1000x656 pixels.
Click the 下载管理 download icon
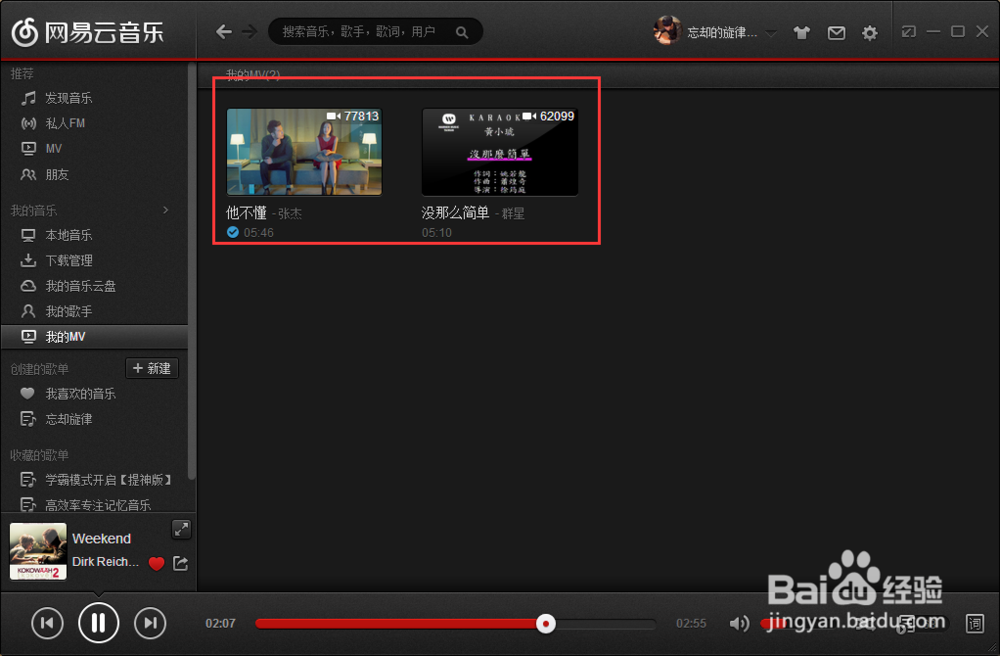tap(28, 261)
